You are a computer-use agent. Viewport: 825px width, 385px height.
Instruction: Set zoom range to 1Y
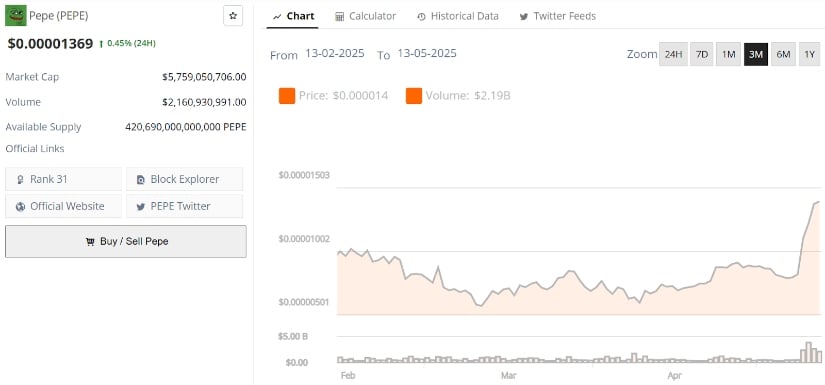[x=809, y=54]
